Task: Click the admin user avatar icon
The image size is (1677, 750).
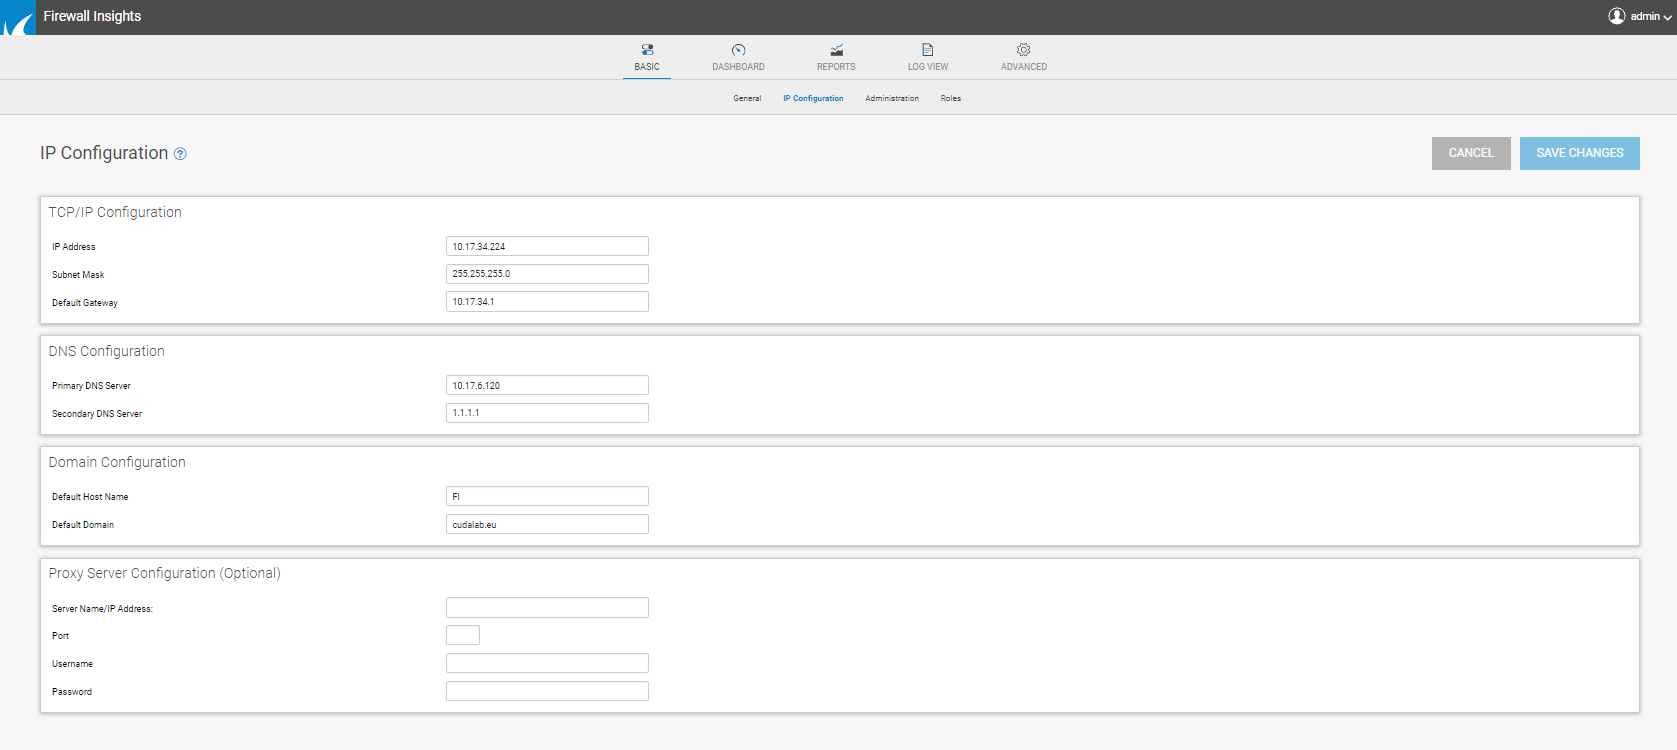Action: pyautogui.click(x=1617, y=16)
